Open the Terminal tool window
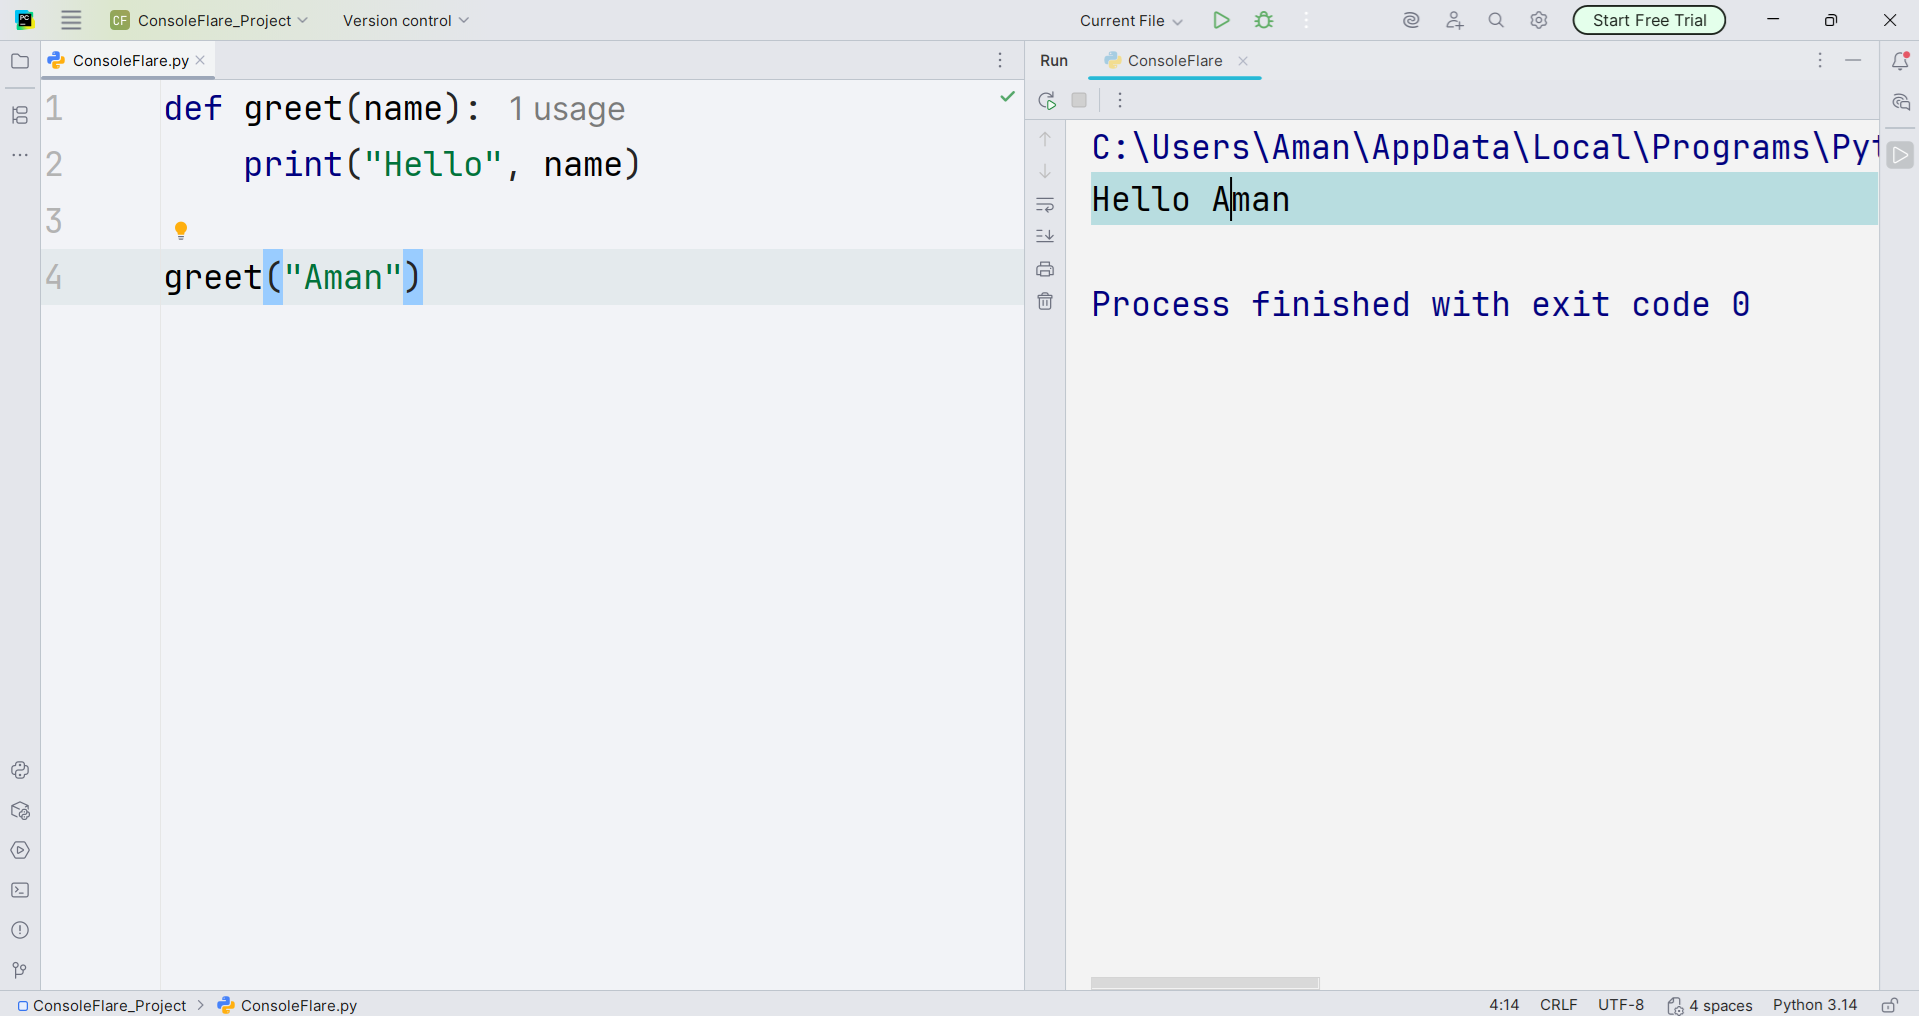Image resolution: width=1919 pixels, height=1022 pixels. click(x=20, y=891)
